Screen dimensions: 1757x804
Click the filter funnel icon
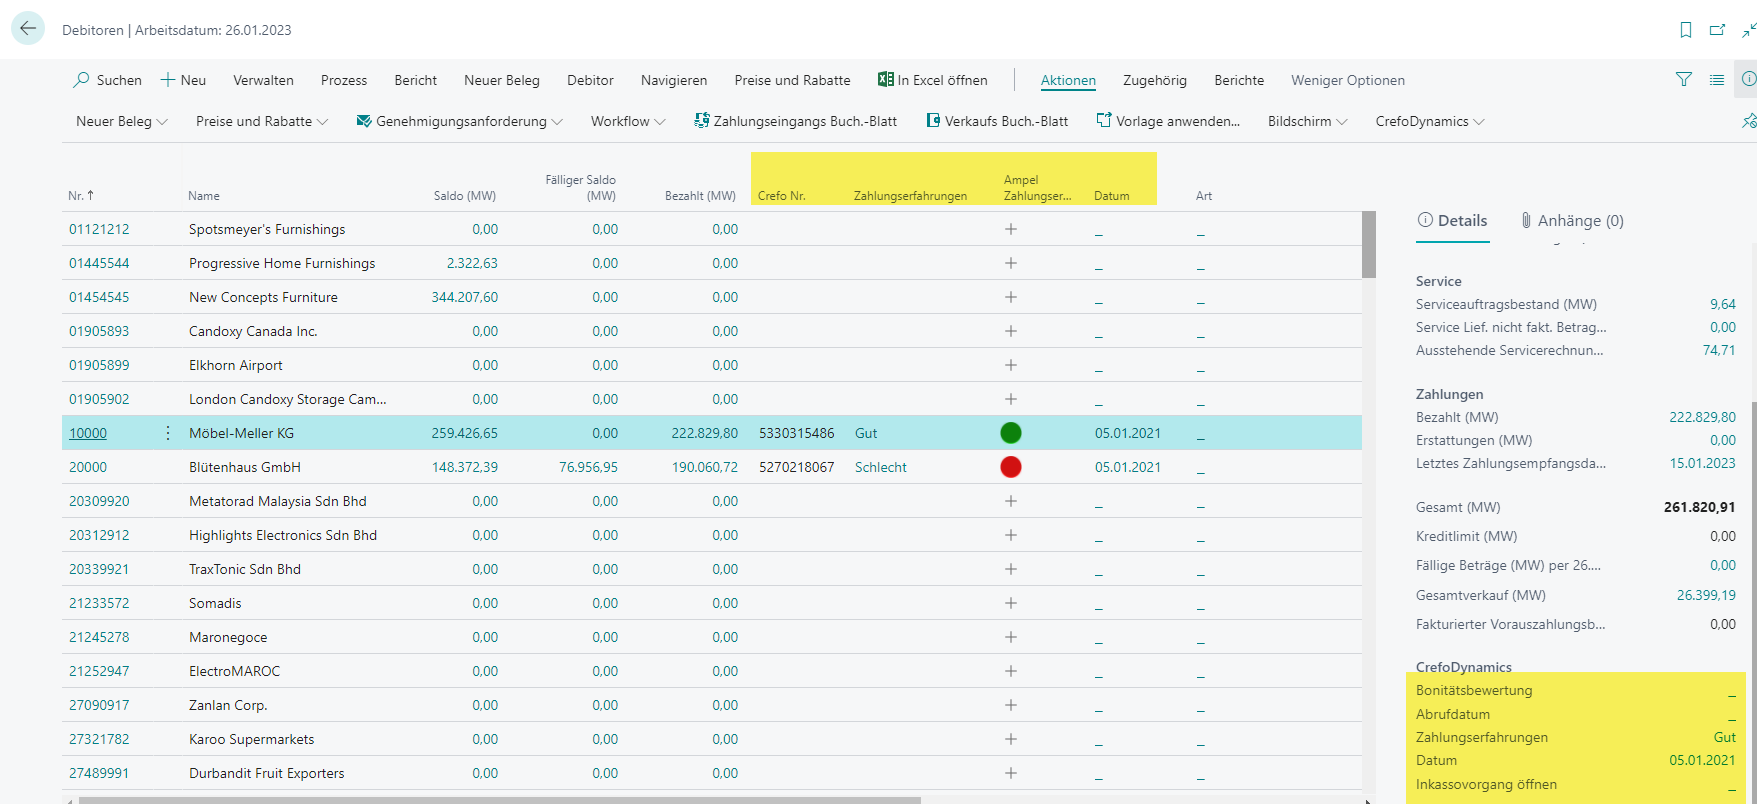[1684, 80]
